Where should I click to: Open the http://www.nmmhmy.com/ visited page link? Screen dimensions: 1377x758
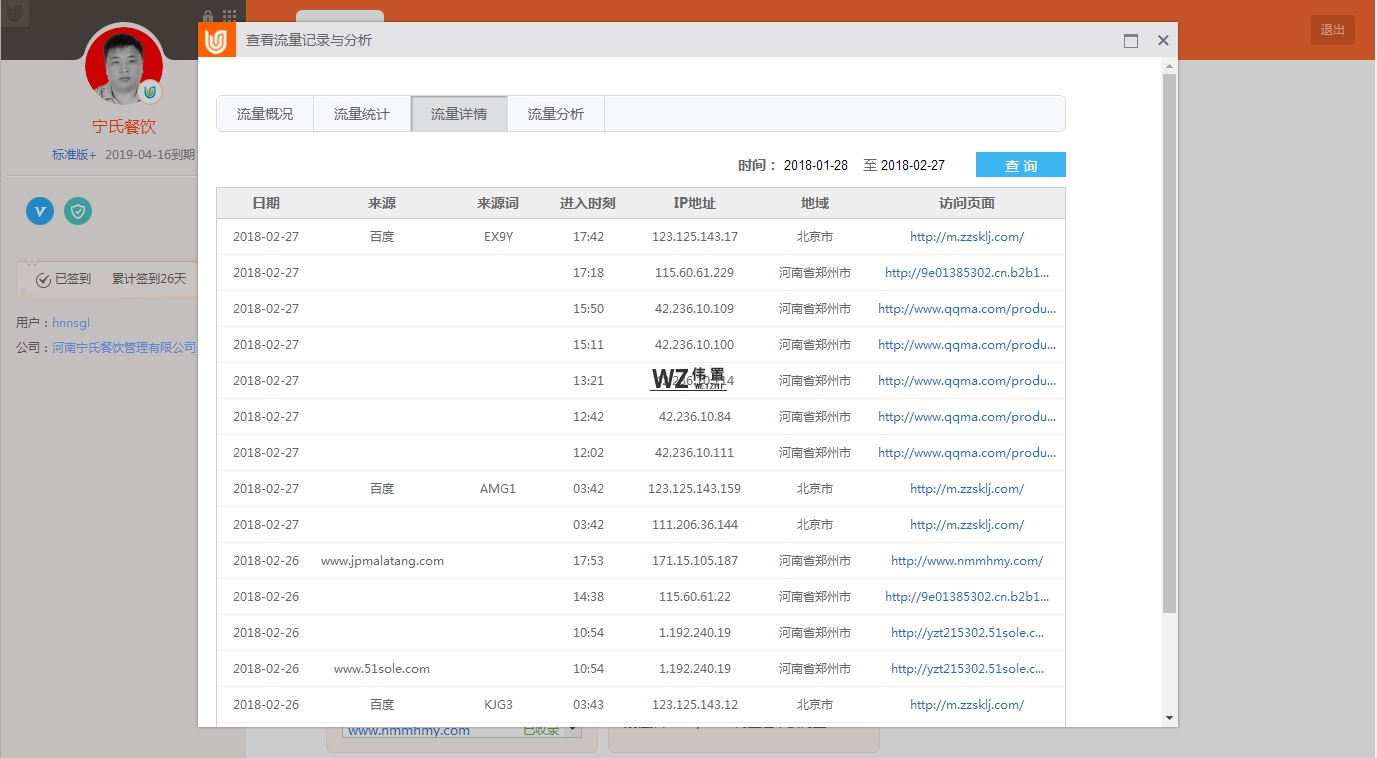[x=966, y=561]
